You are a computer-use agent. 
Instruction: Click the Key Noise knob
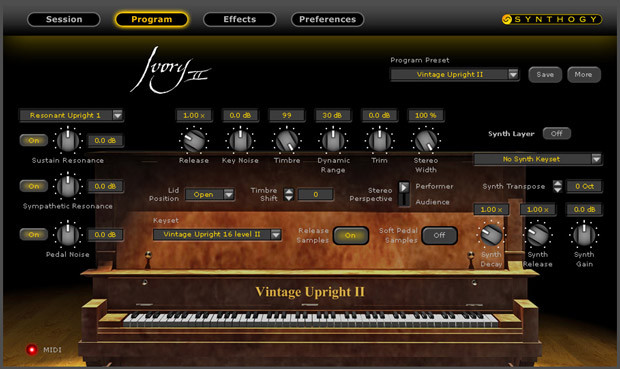[x=240, y=140]
